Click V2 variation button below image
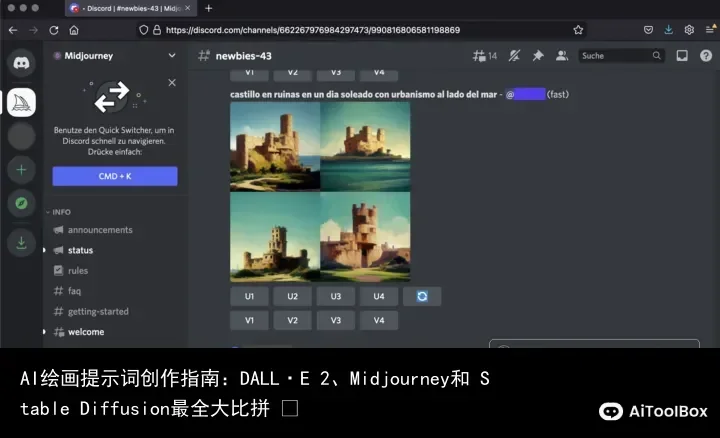This screenshot has width=720, height=438. coord(292,320)
